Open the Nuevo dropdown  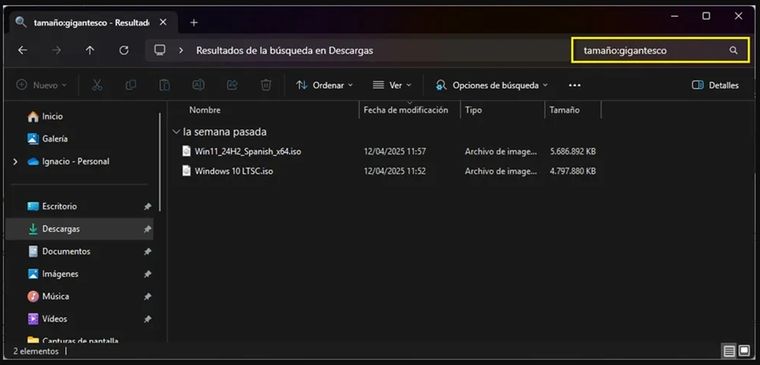[x=42, y=85]
